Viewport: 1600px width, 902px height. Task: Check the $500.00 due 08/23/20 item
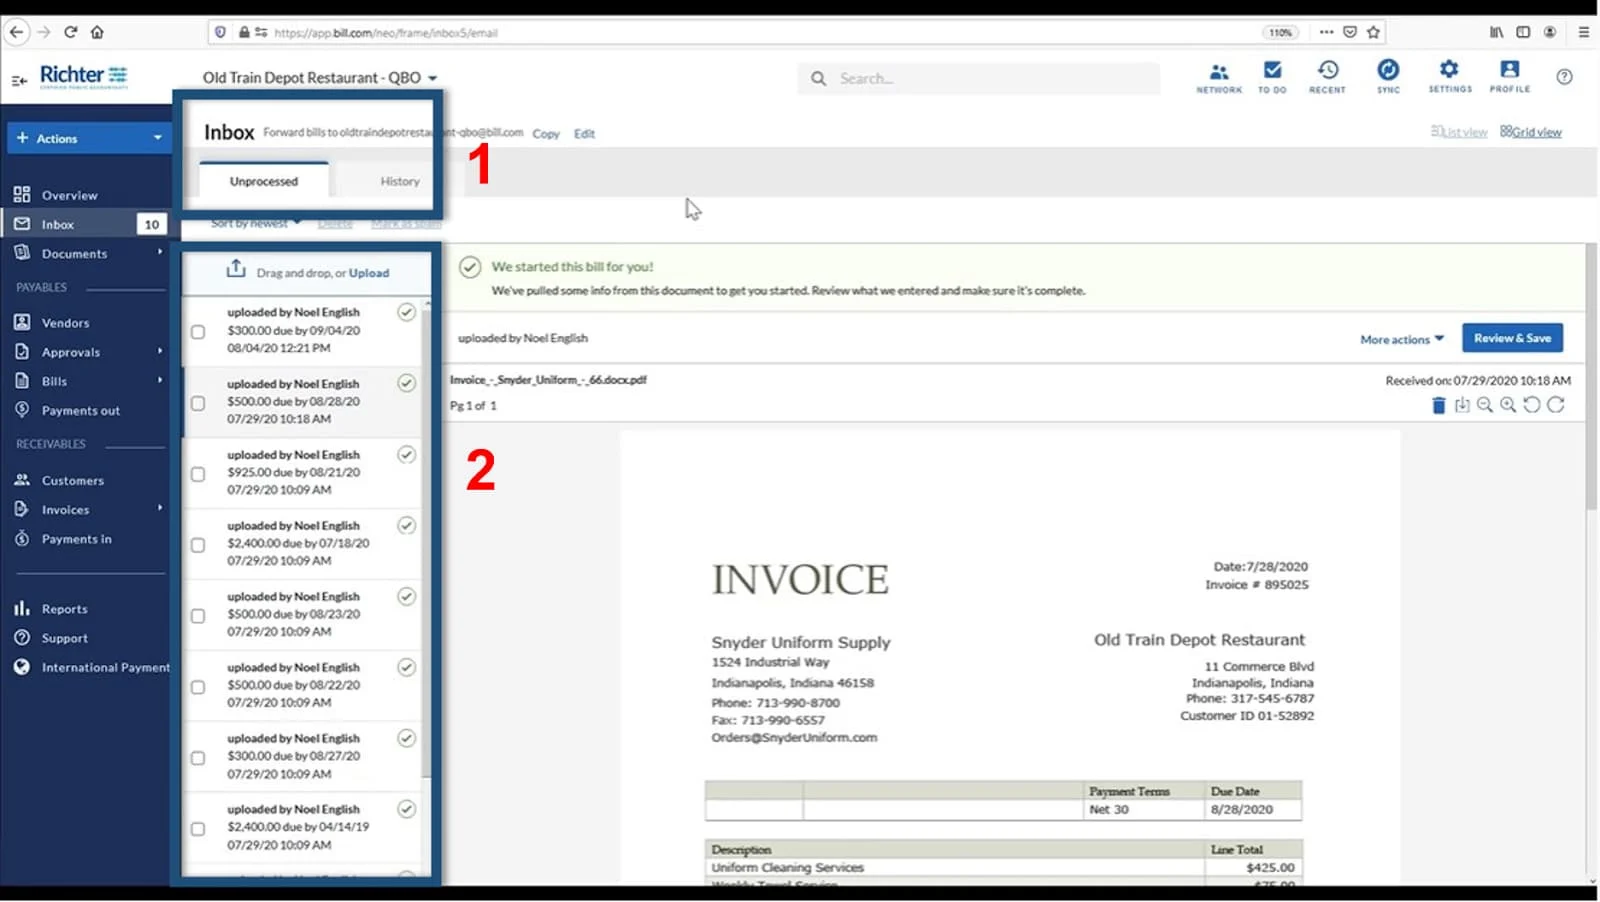coord(198,616)
